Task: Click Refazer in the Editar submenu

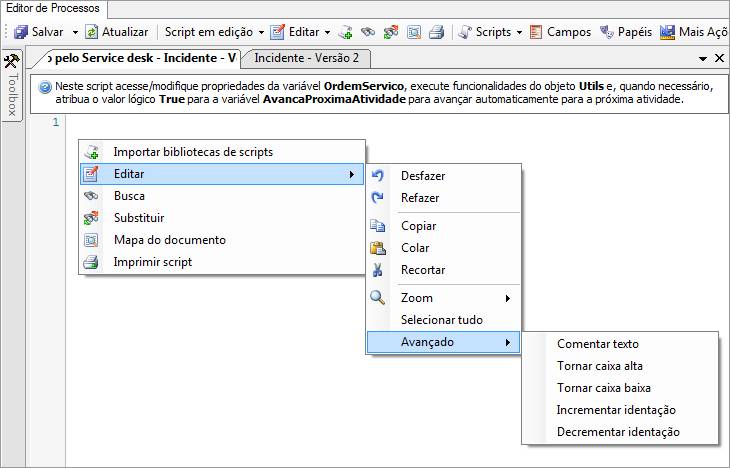Action: pos(443,198)
